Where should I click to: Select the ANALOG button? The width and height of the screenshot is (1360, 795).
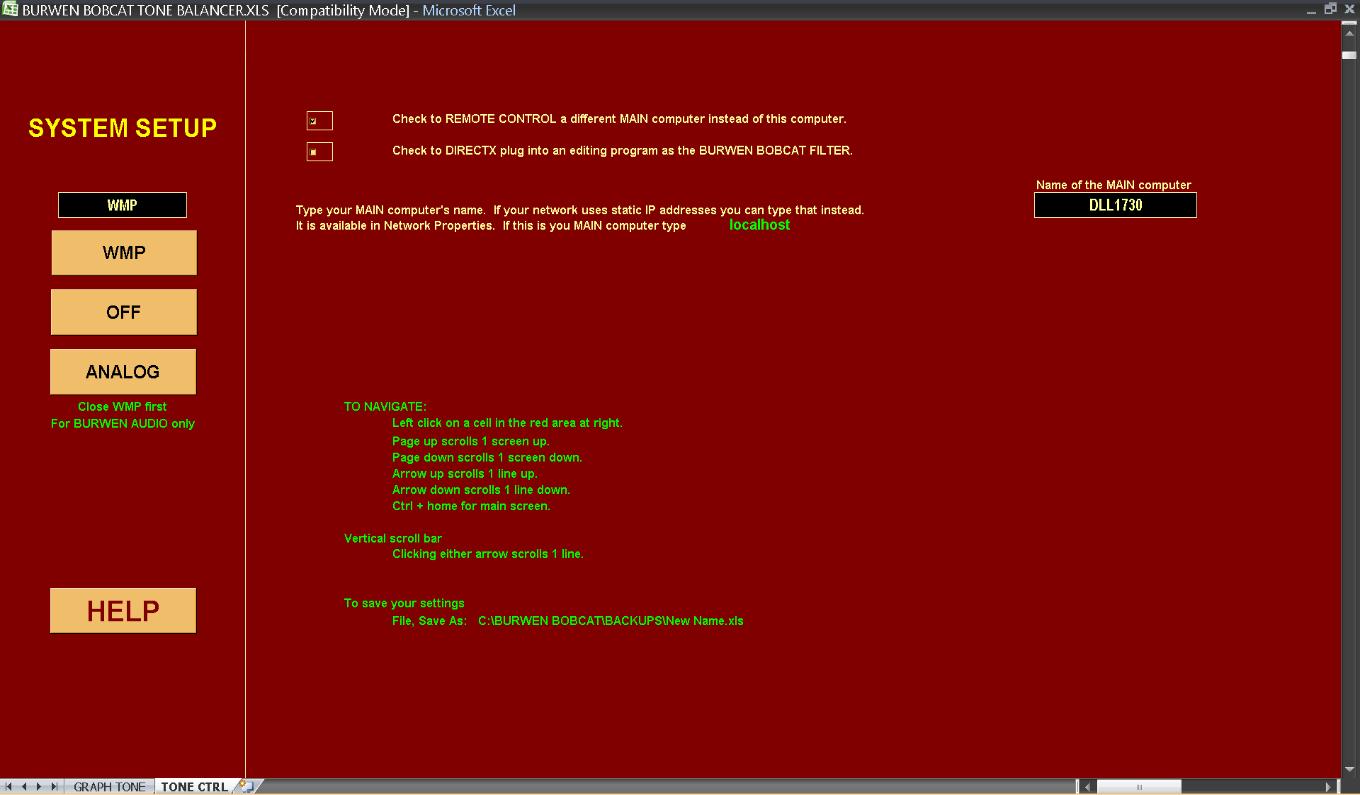pyautogui.click(x=123, y=372)
